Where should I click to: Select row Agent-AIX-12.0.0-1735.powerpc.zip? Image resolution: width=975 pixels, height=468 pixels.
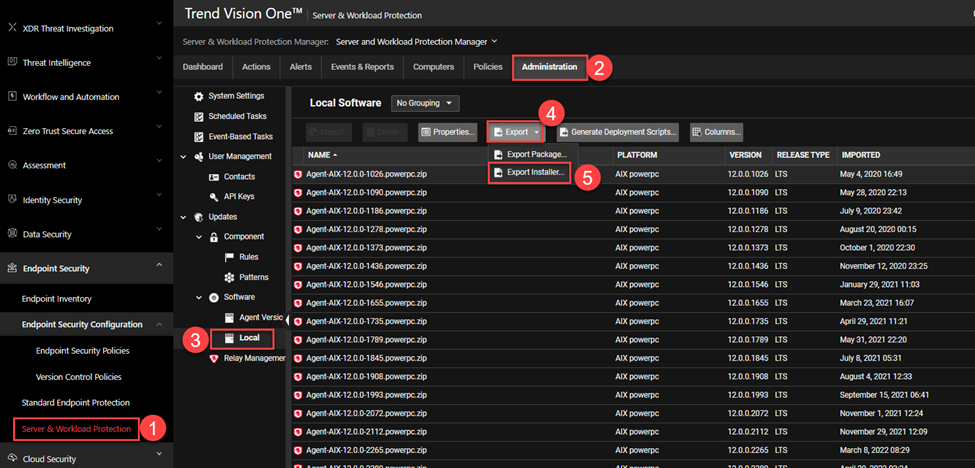pyautogui.click(x=633, y=321)
